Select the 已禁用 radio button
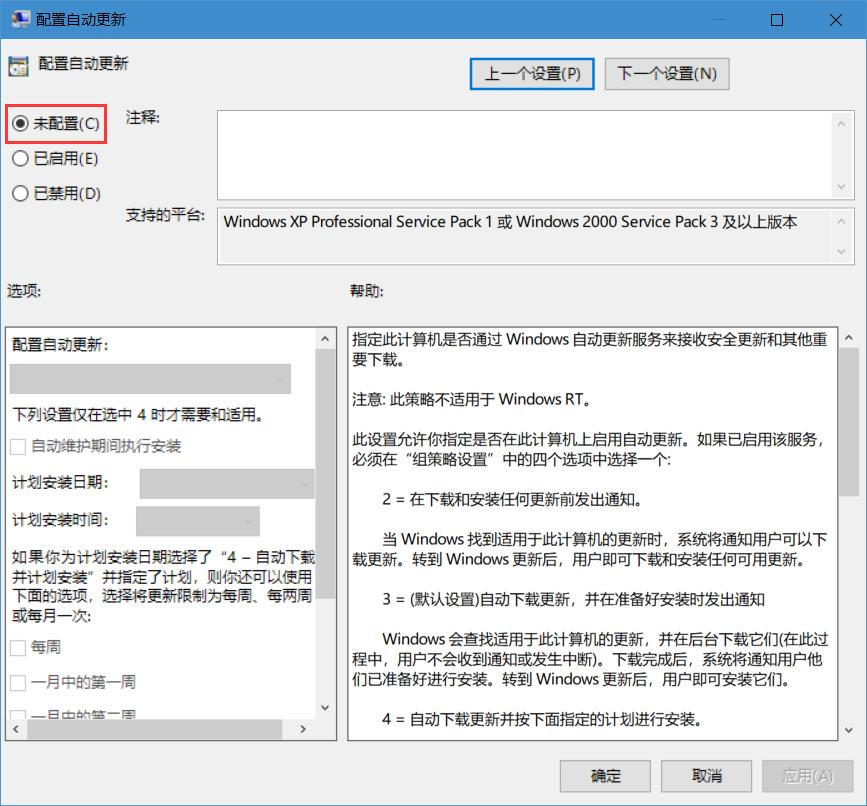 (20, 193)
